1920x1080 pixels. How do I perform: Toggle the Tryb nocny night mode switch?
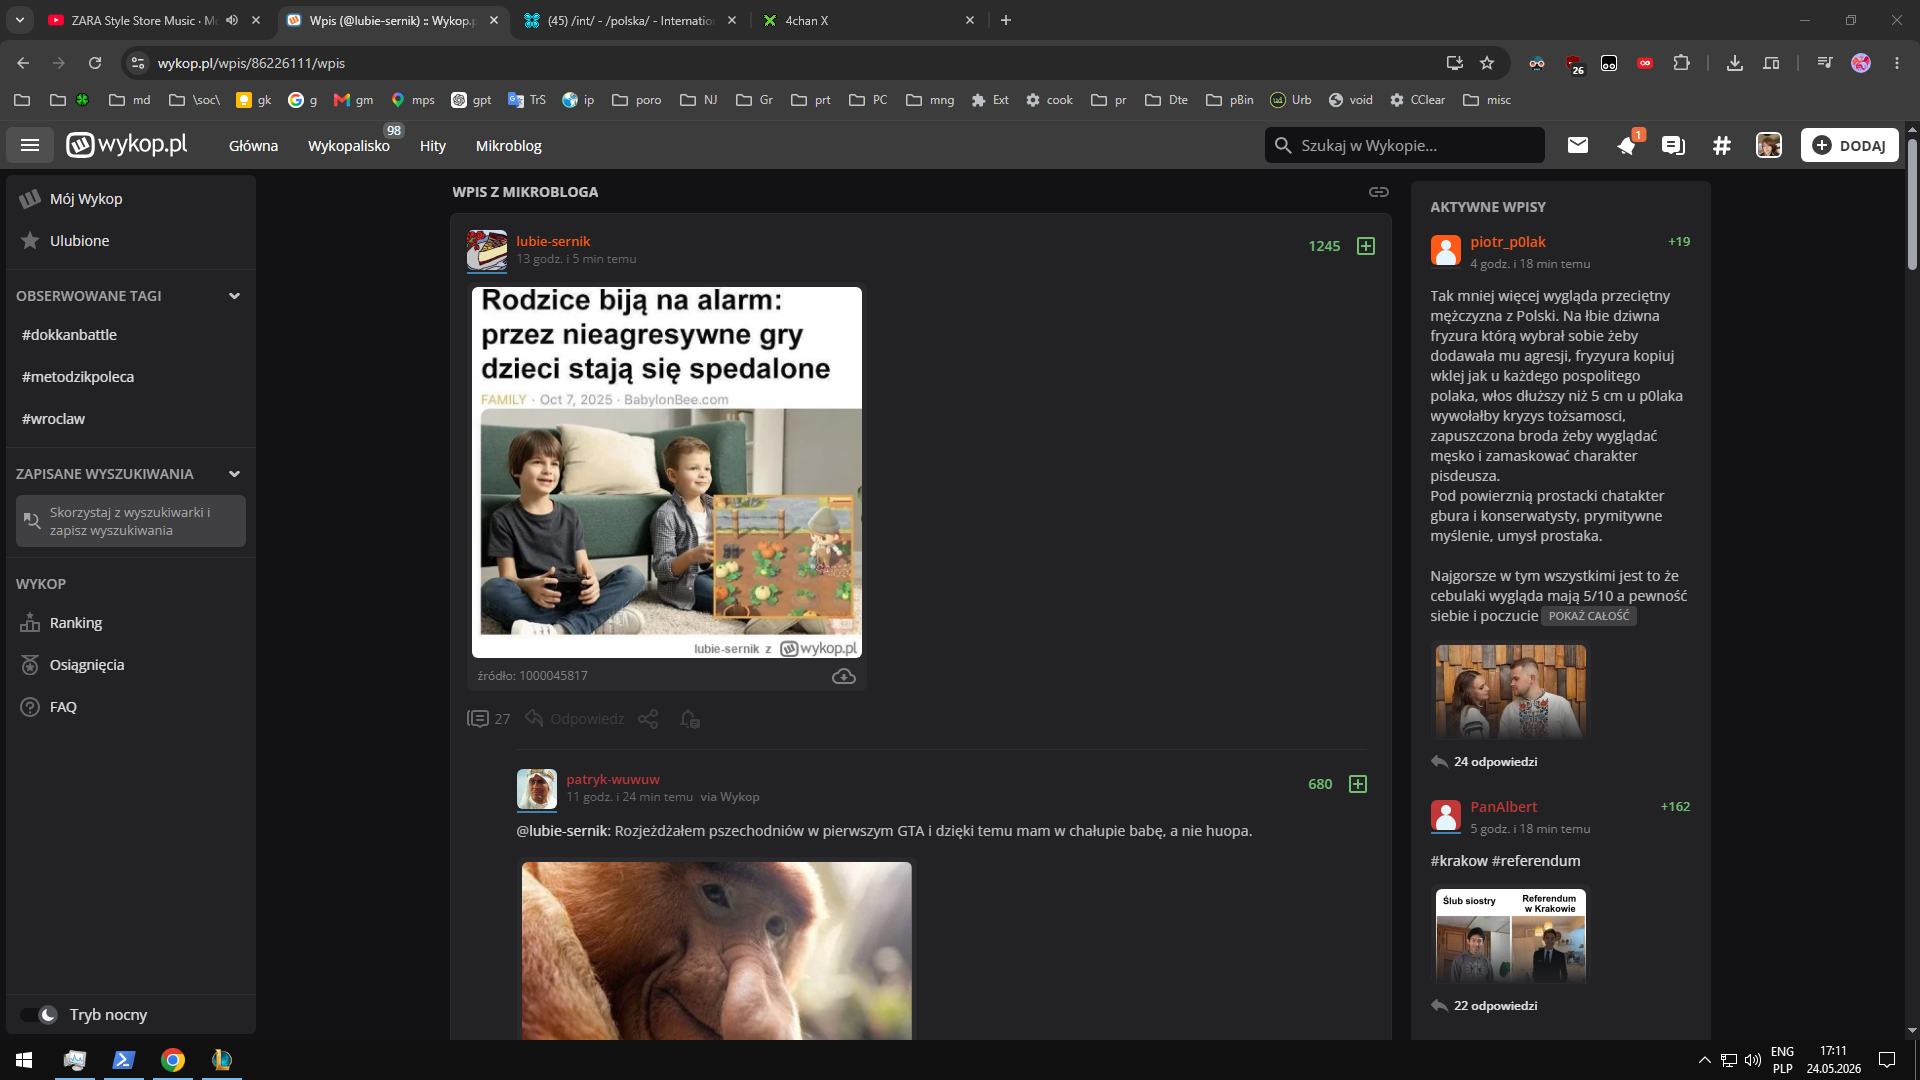tap(40, 1015)
